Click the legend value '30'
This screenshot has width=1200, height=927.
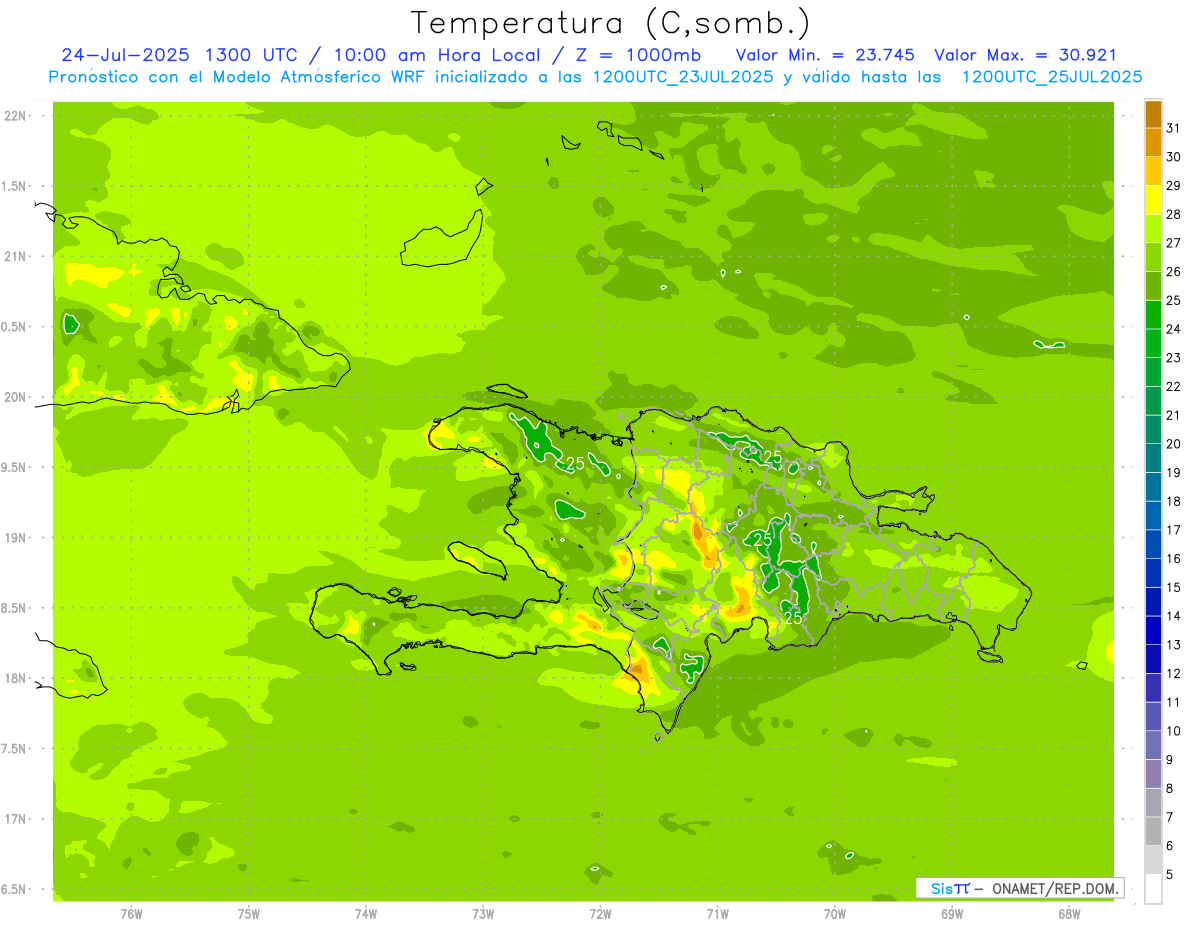click(1174, 157)
